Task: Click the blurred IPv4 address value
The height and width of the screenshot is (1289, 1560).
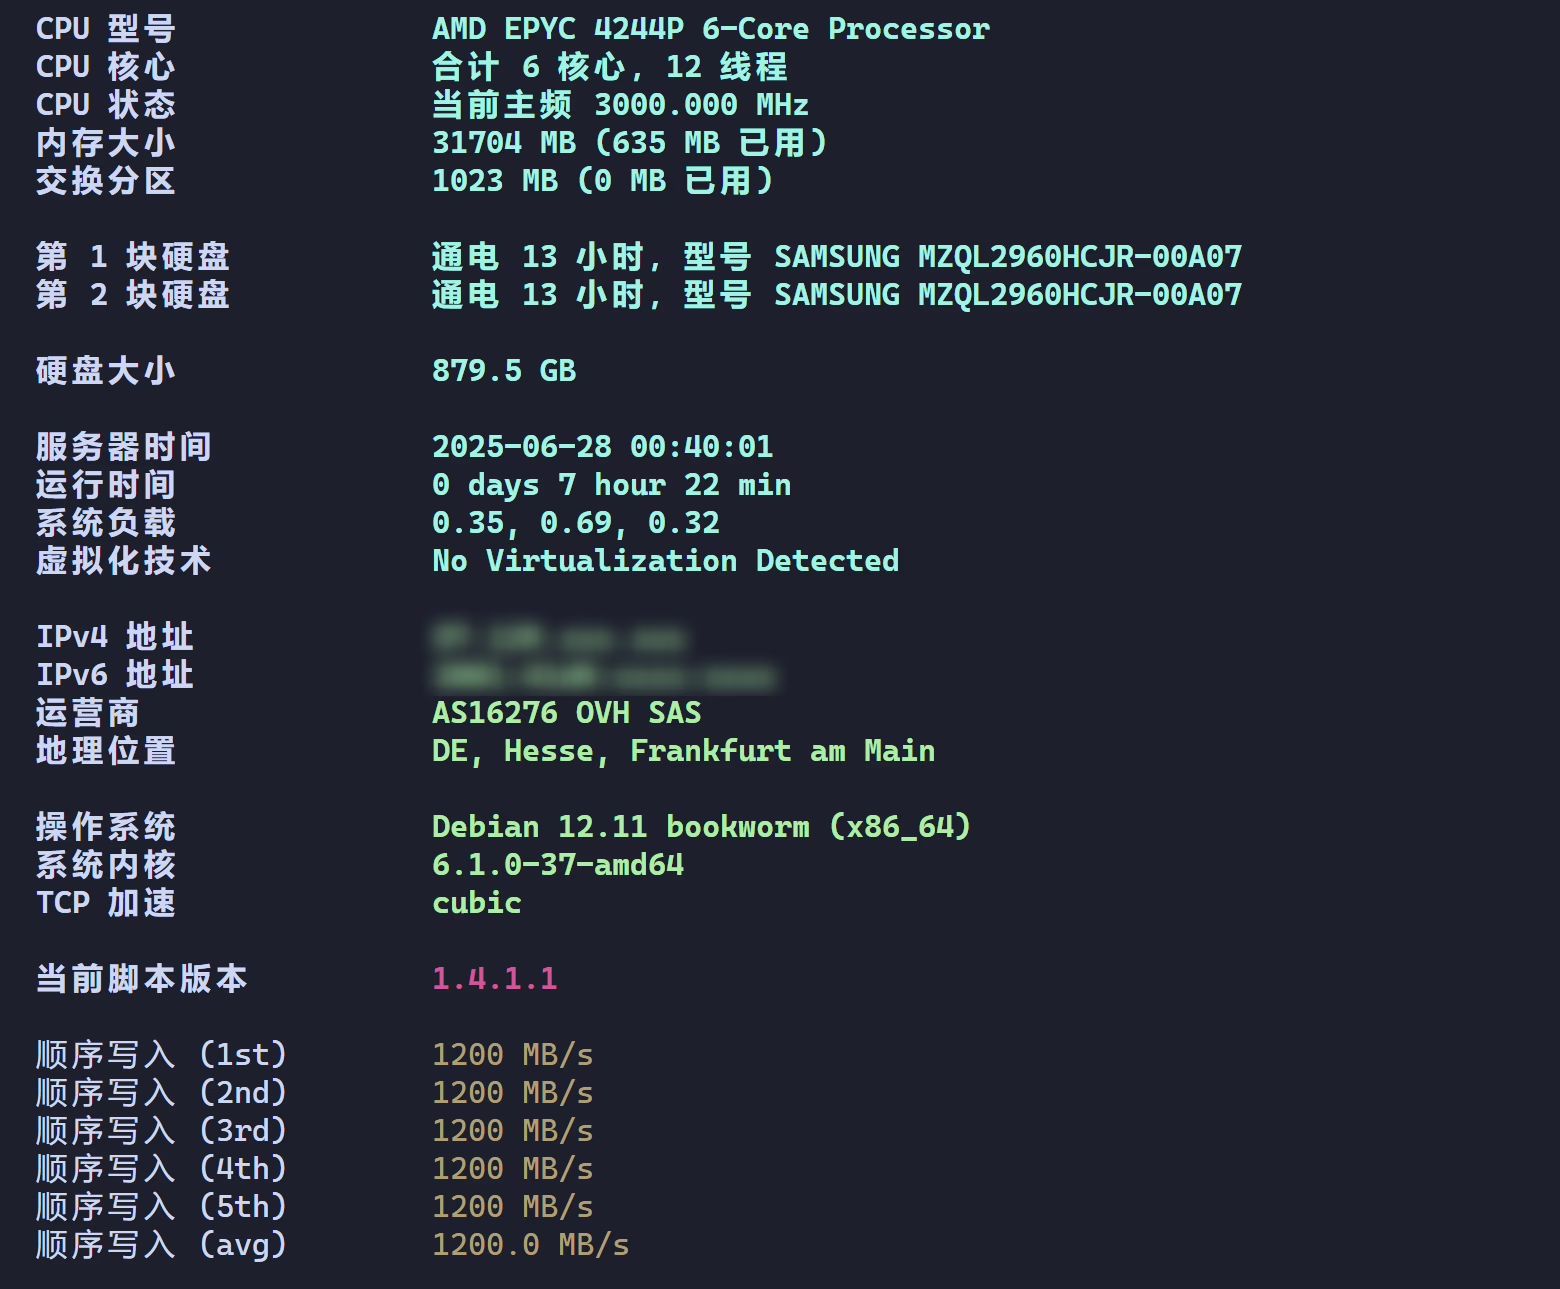Action: click(x=560, y=637)
